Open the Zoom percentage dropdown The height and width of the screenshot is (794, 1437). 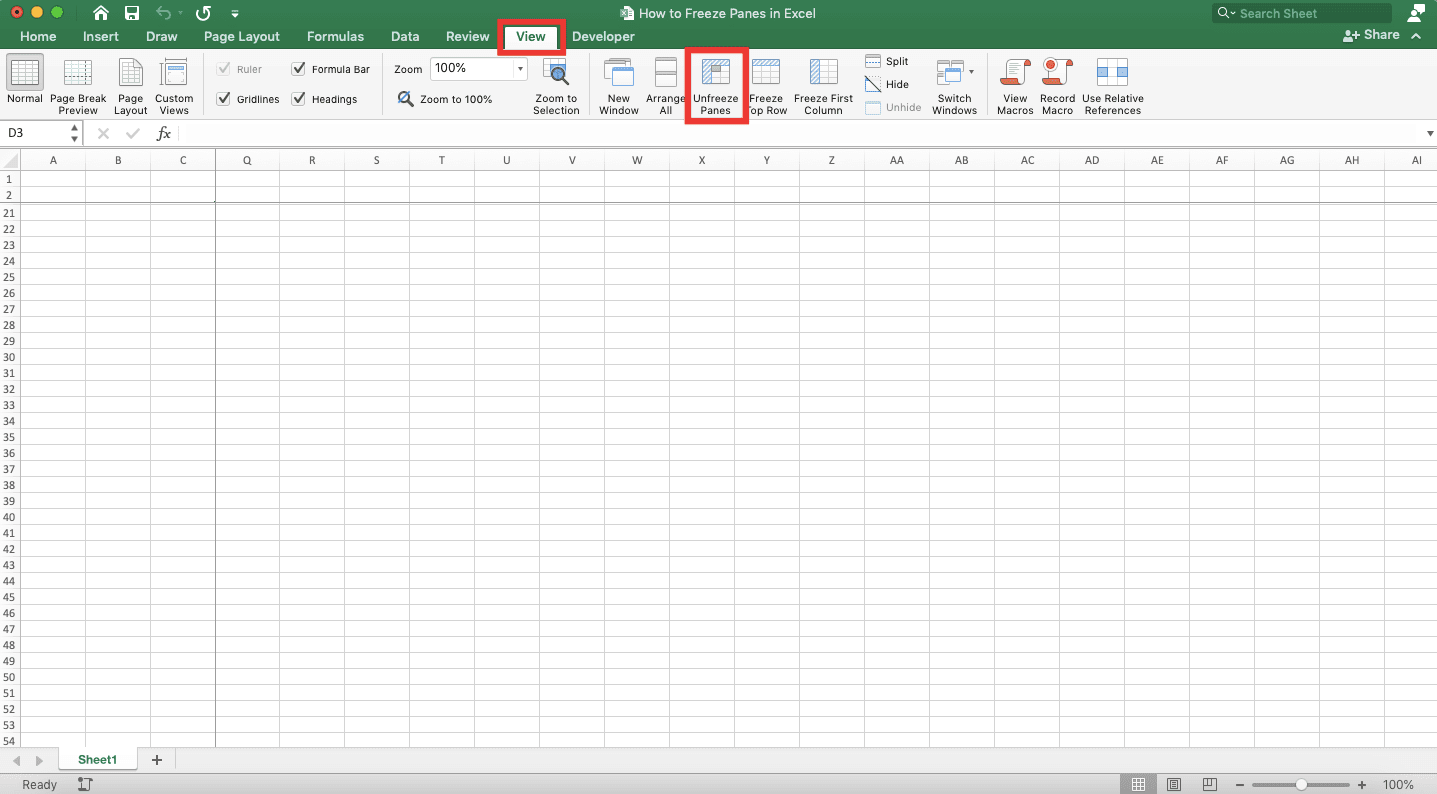point(520,69)
